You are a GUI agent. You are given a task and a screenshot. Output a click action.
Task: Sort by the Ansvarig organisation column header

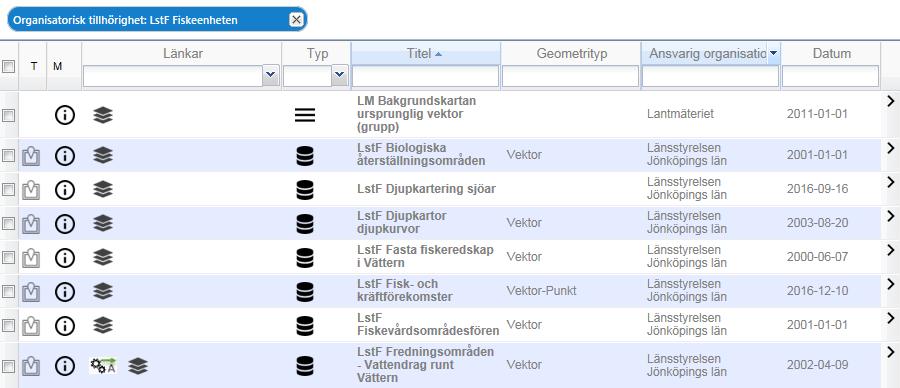point(707,53)
